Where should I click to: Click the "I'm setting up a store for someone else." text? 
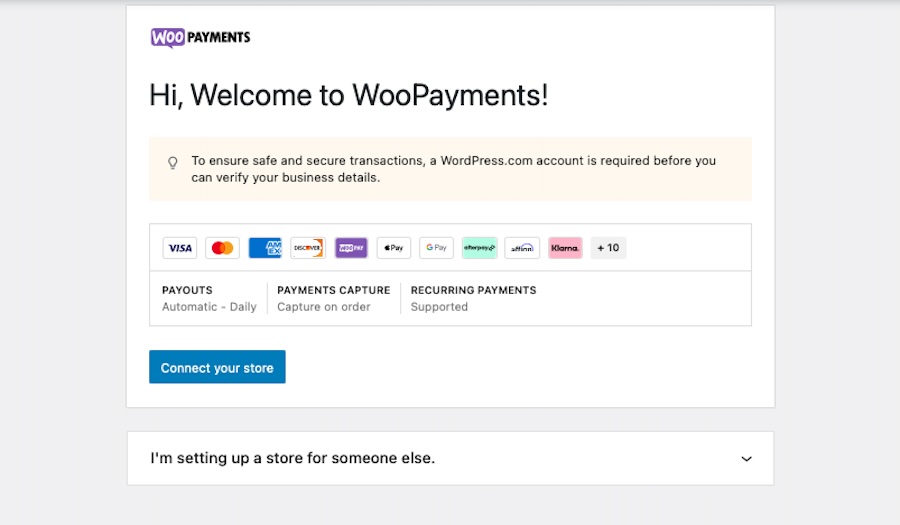[x=293, y=458]
